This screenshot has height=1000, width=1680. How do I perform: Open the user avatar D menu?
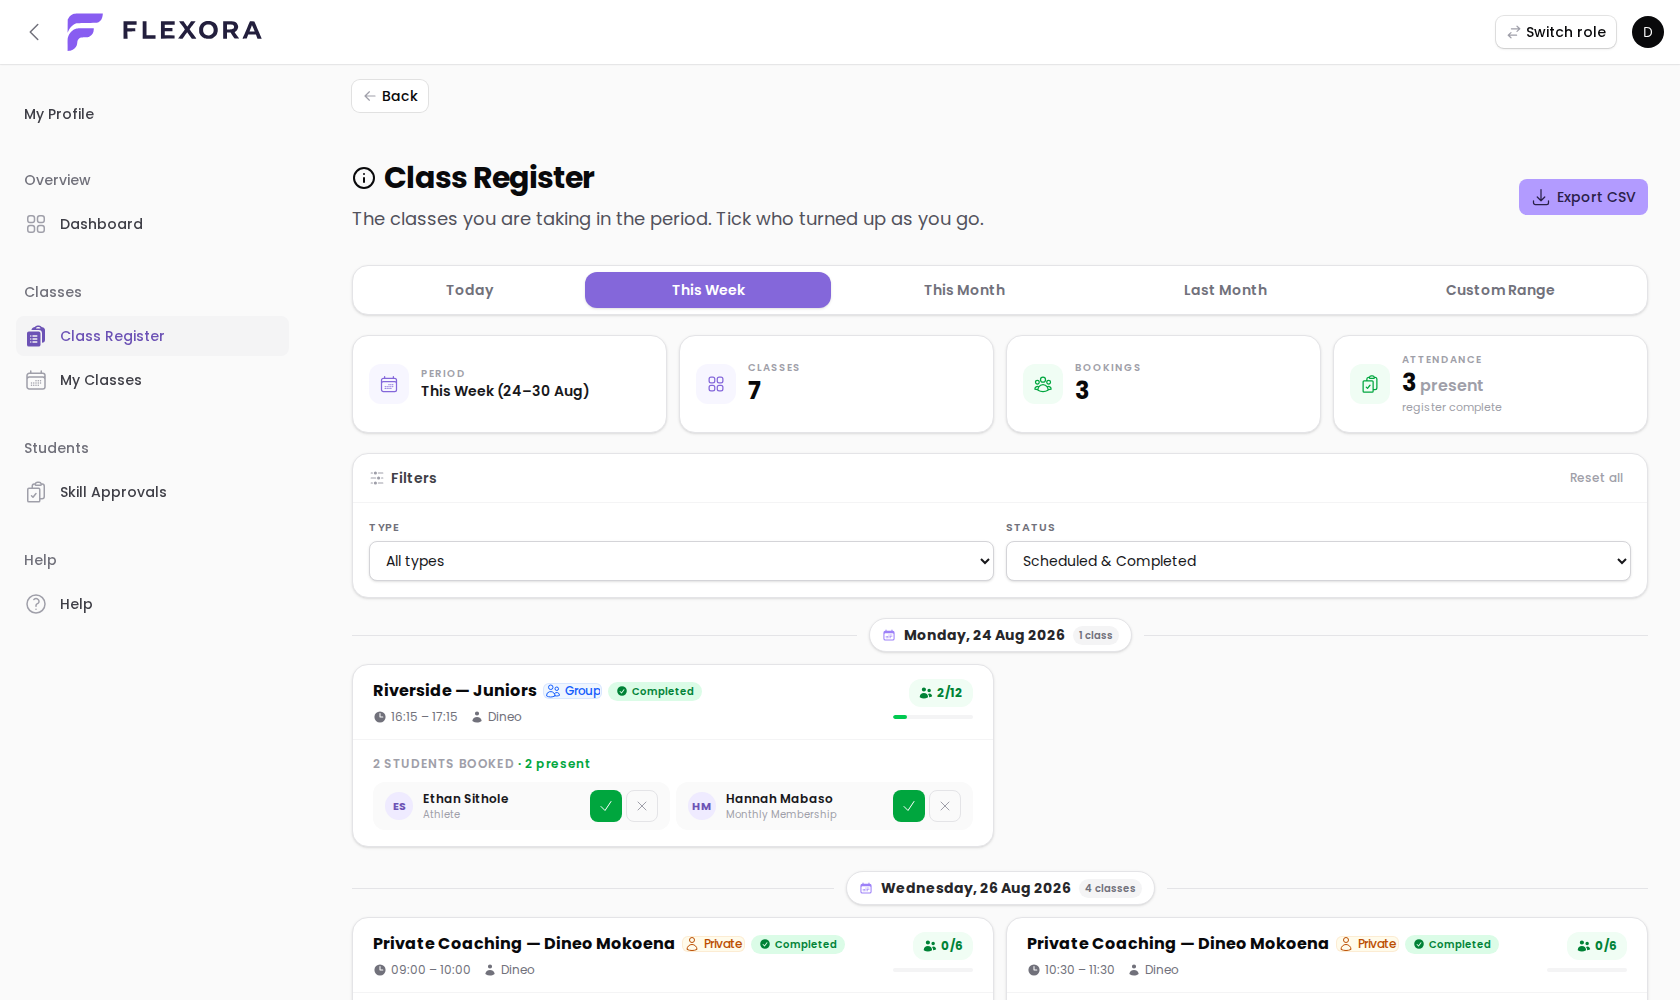(x=1648, y=32)
